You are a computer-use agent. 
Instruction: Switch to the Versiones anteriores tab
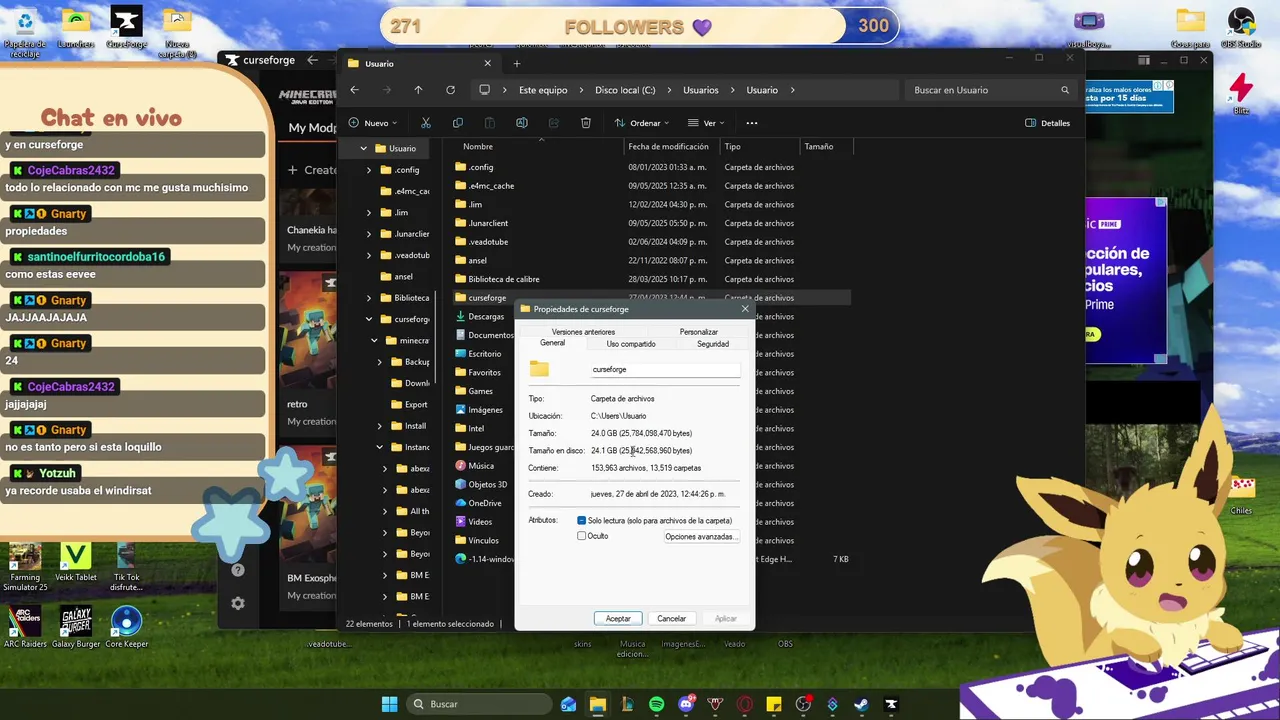pyautogui.click(x=583, y=332)
